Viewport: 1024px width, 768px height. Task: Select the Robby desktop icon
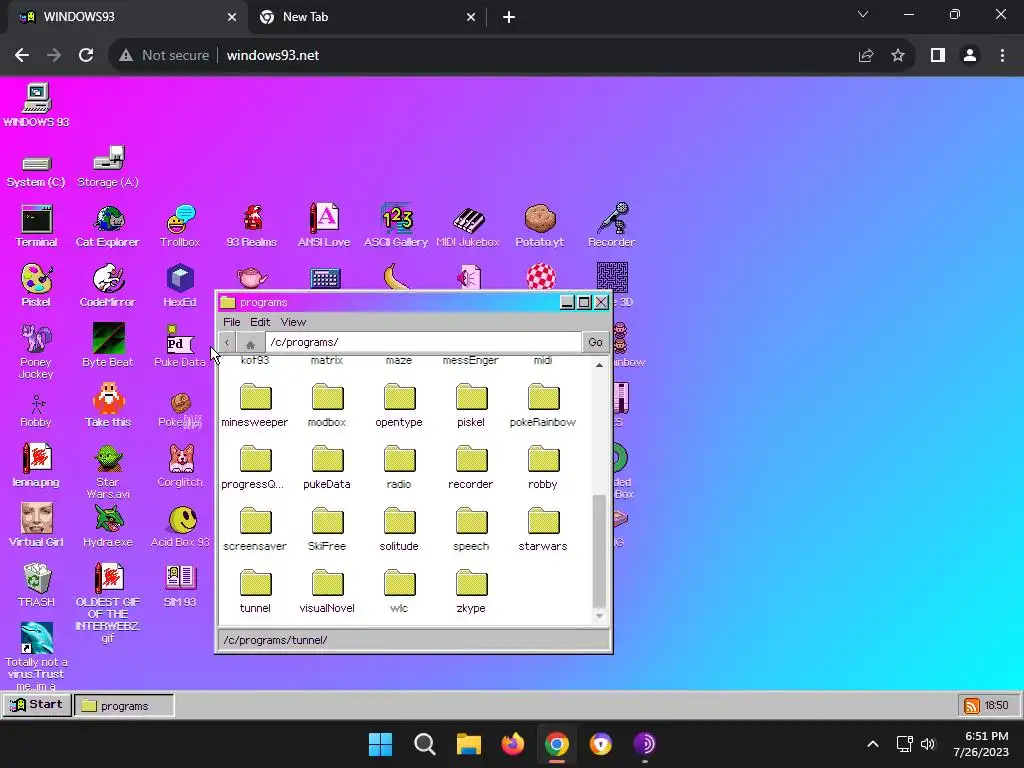tap(37, 411)
